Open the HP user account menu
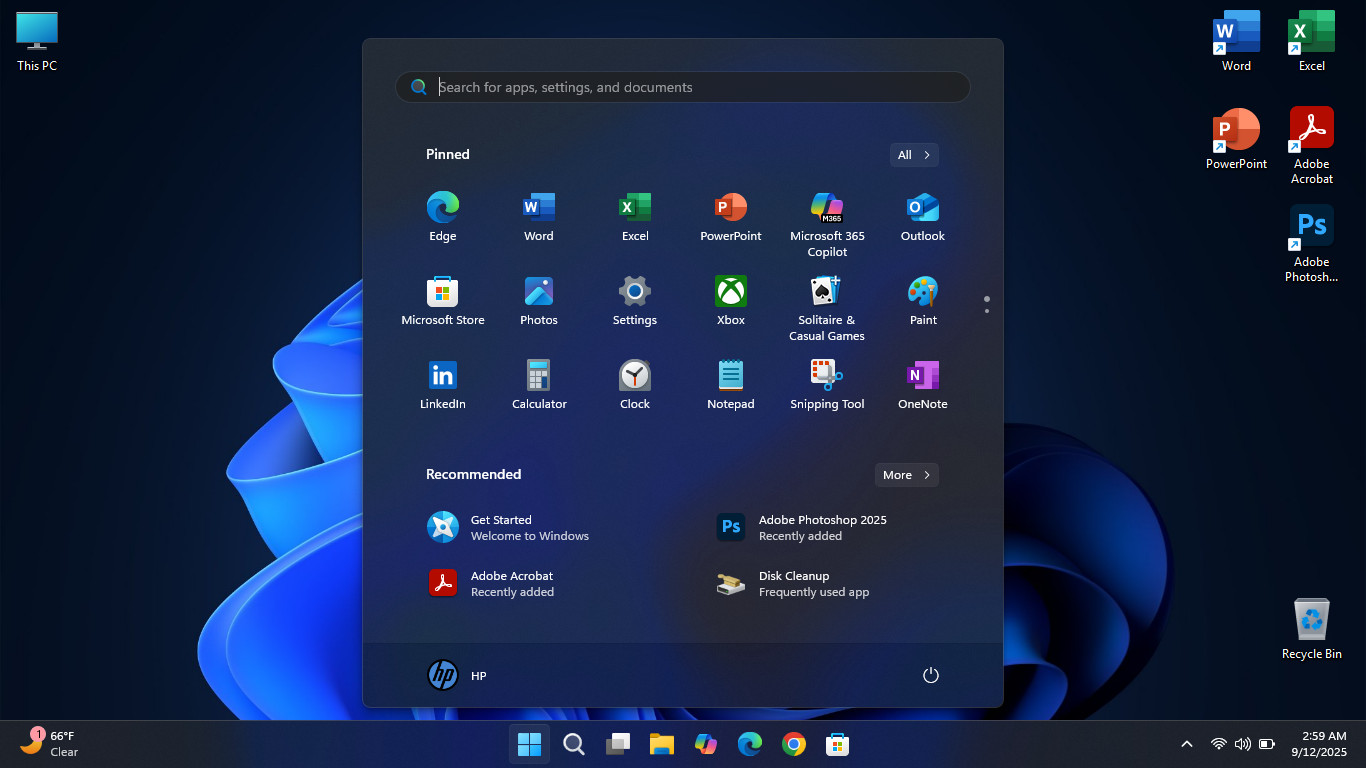The image size is (1366, 768). (458, 675)
